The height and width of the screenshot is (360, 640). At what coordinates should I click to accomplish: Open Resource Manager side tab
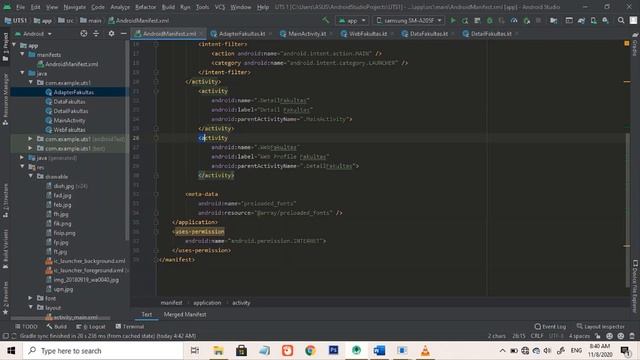[x=5, y=99]
